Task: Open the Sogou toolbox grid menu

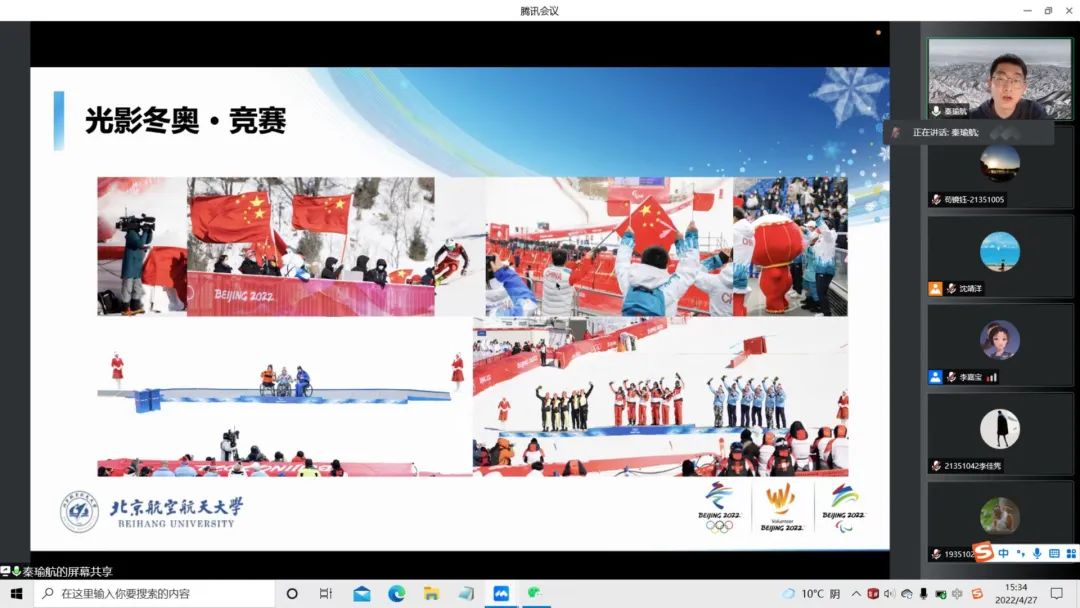Action: [1069, 552]
